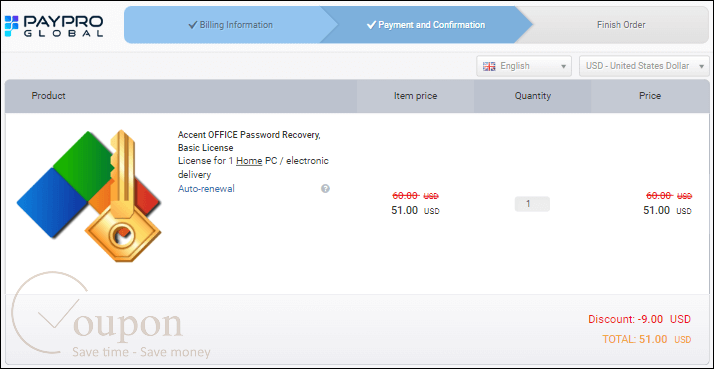Image resolution: width=714 pixels, height=369 pixels.
Task: Open the English language dropdown
Action: tap(524, 66)
